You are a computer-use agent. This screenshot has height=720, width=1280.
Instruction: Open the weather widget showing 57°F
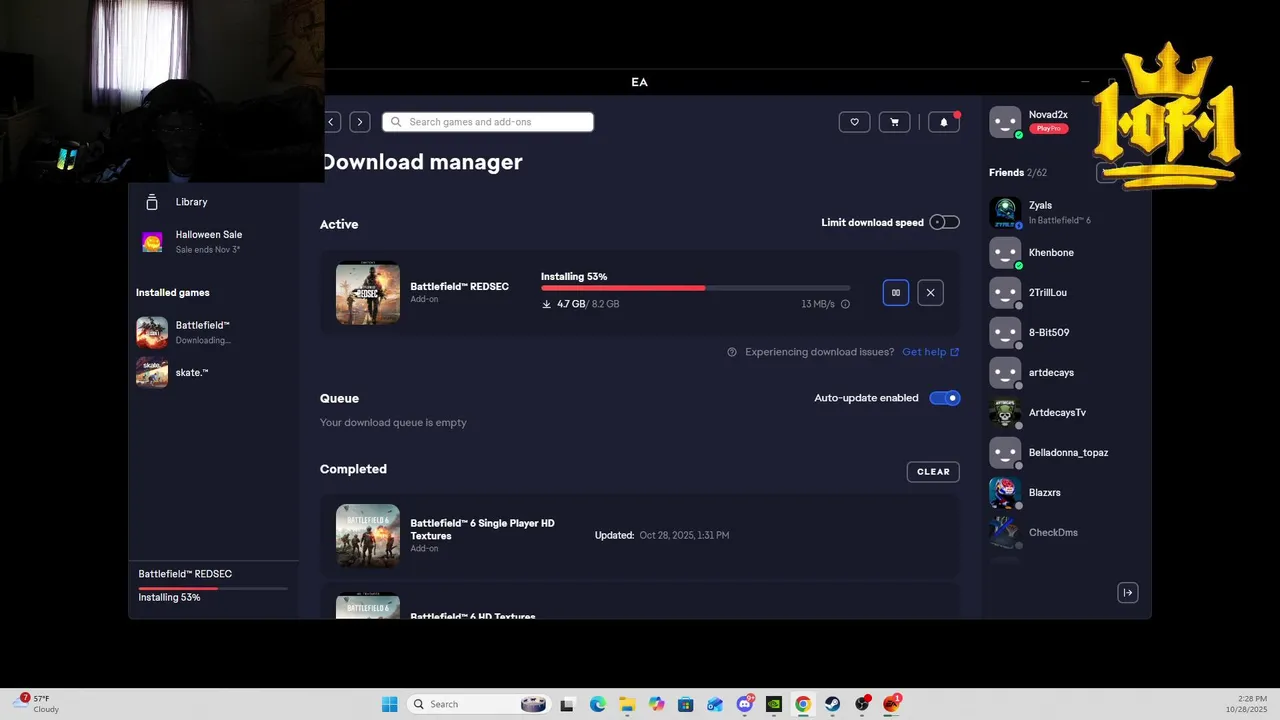[36, 704]
